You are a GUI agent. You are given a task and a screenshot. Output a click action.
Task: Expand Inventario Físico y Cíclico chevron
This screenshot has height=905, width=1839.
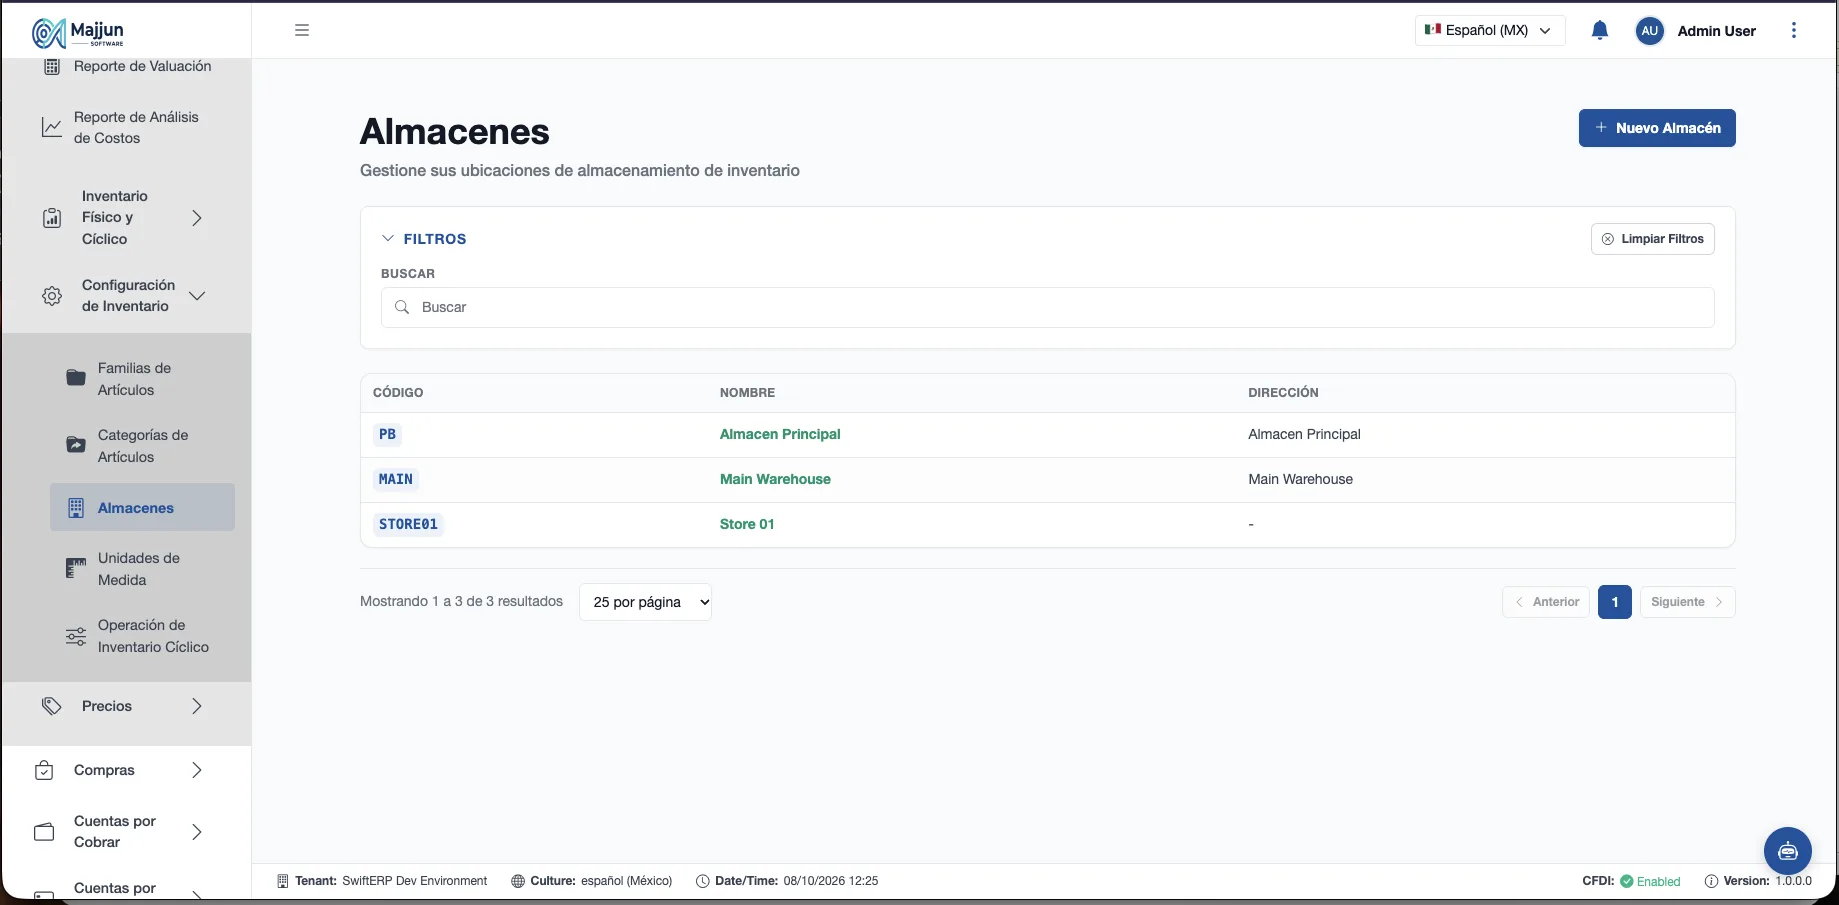coord(197,218)
